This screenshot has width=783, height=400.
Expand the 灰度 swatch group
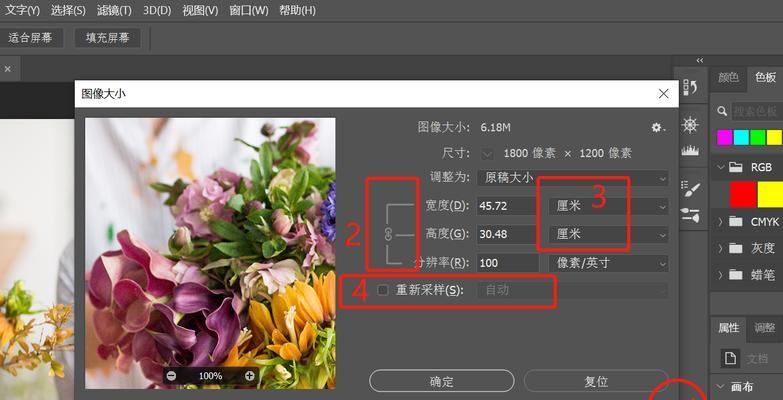720,248
